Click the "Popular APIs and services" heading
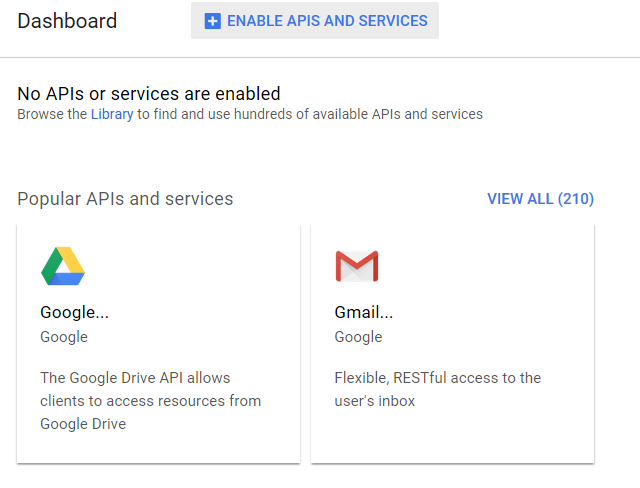The width and height of the screenshot is (640, 488). [125, 199]
